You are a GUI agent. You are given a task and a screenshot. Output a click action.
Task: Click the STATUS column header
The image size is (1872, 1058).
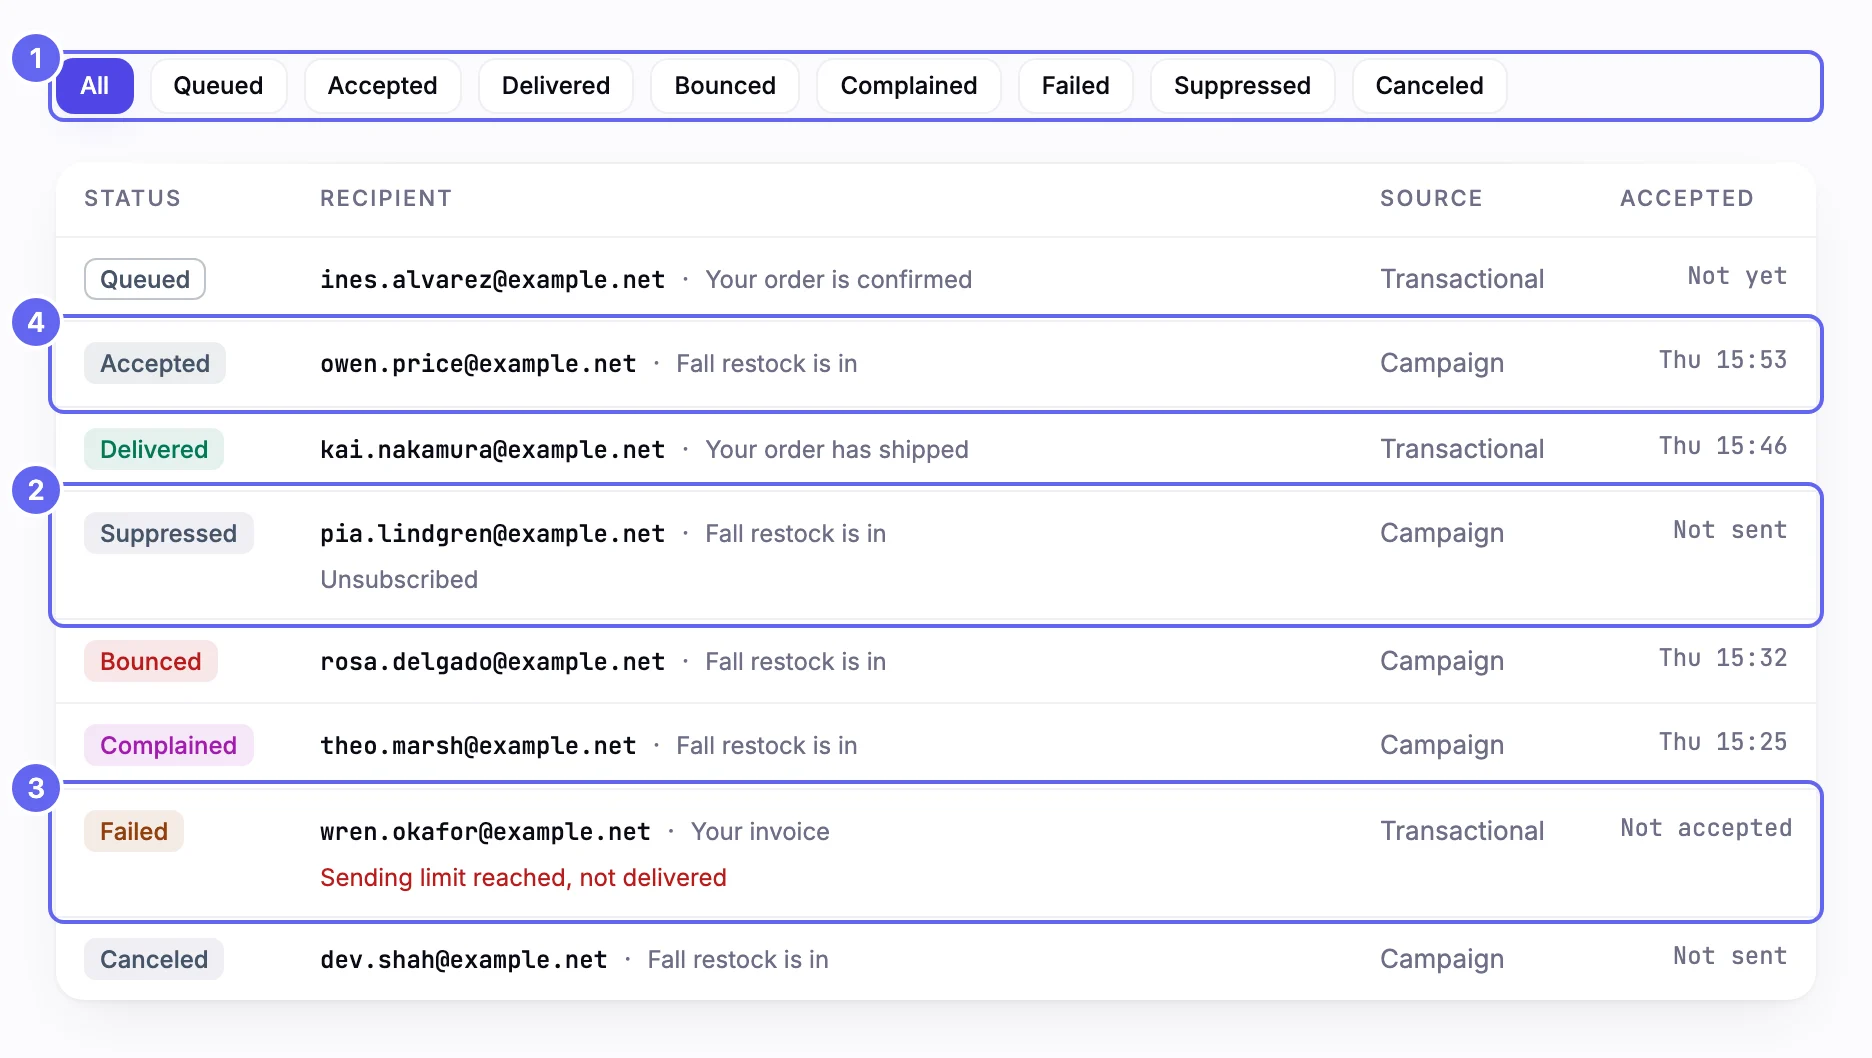tap(132, 198)
